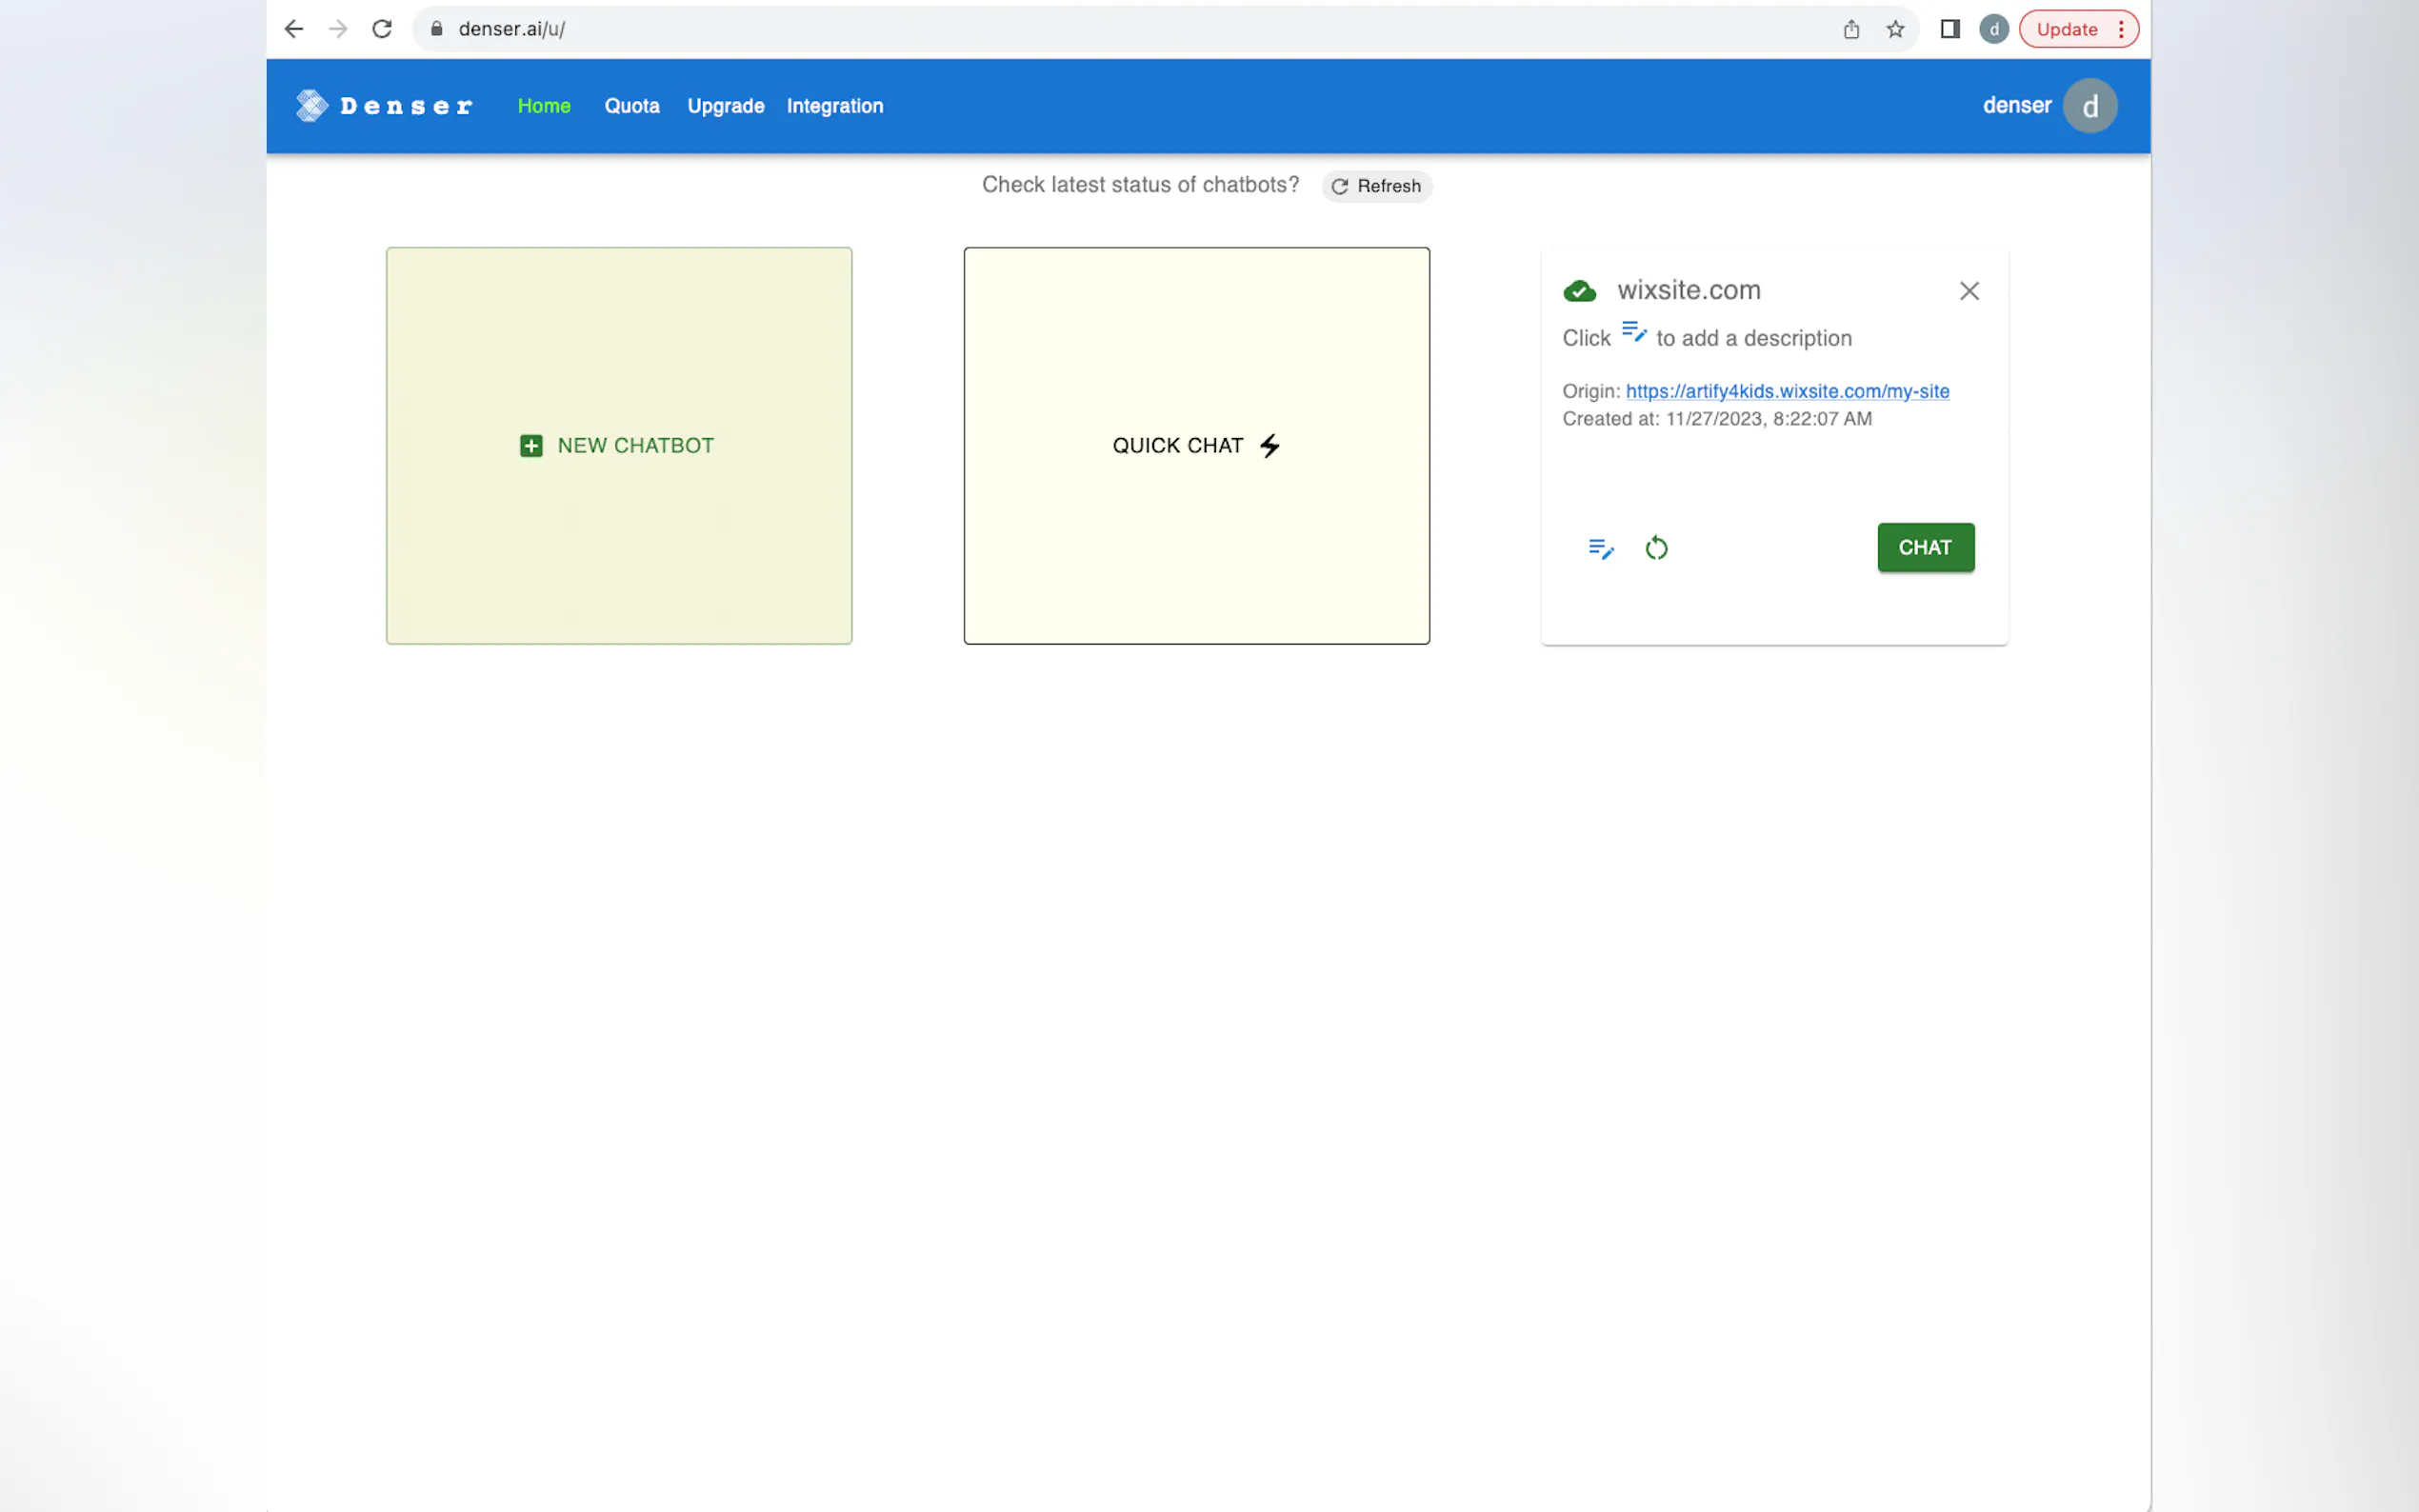
Task: Click the rebuild/refresh chatbot circular icon
Action: (1656, 548)
